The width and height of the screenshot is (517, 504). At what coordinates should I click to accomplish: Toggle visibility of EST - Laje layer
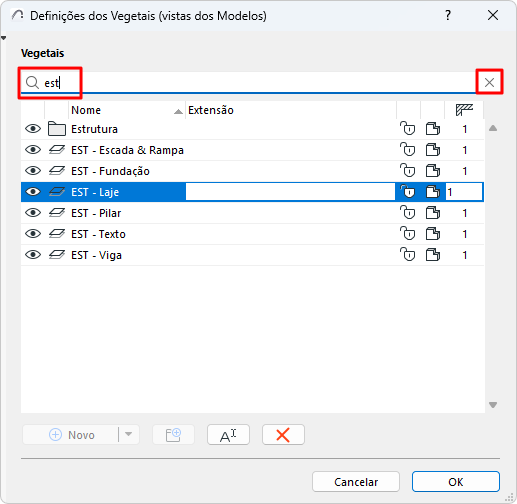(x=33, y=192)
